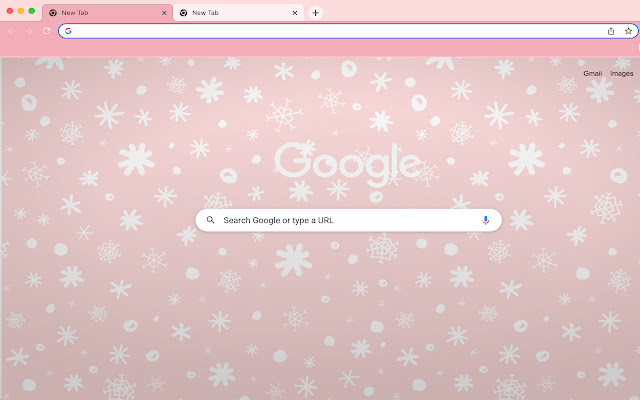Click the magnifier icon in the search box
This screenshot has width=640, height=400.
[x=211, y=220]
